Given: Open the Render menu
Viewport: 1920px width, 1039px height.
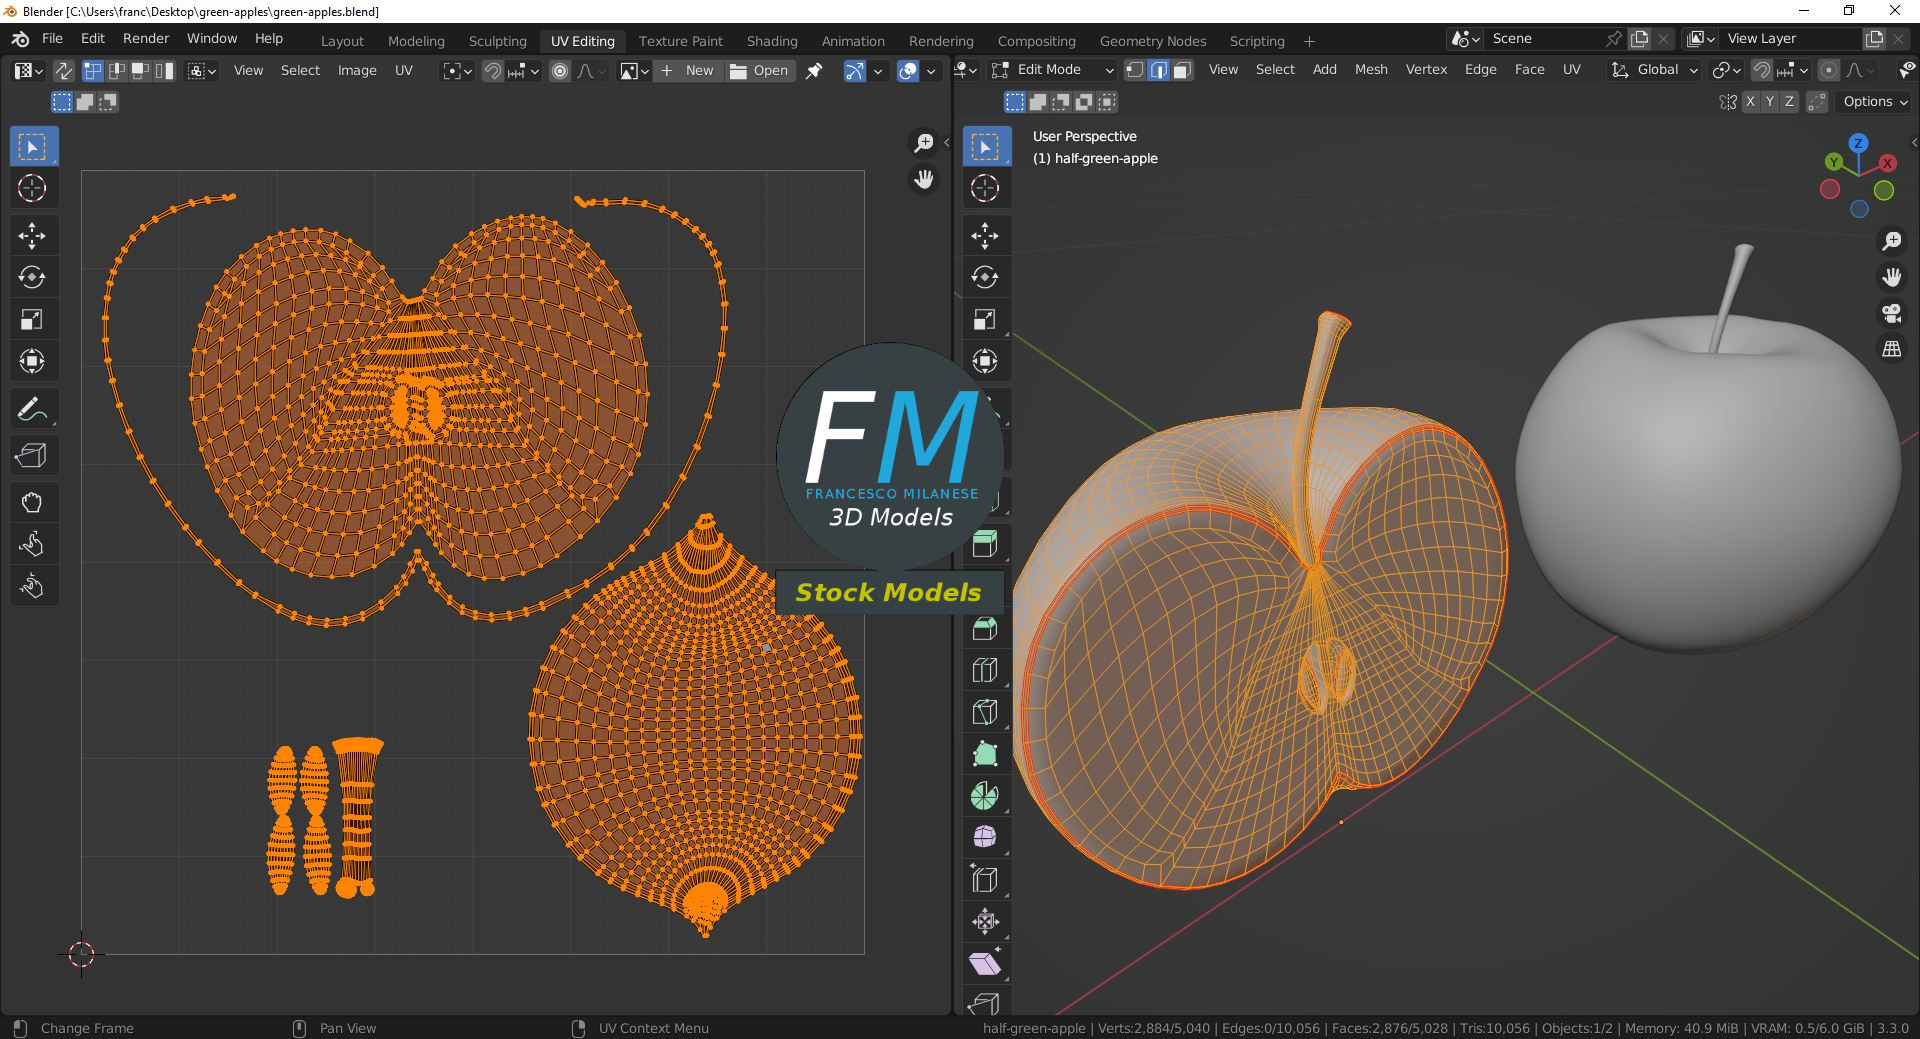Looking at the screenshot, I should (146, 38).
